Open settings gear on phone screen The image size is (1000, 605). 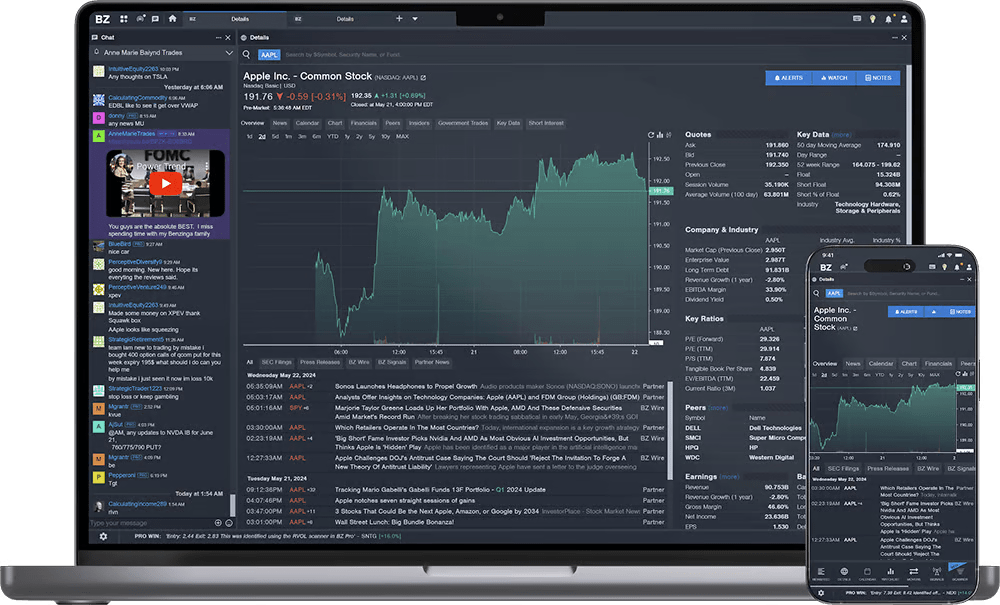pyautogui.click(x=821, y=593)
